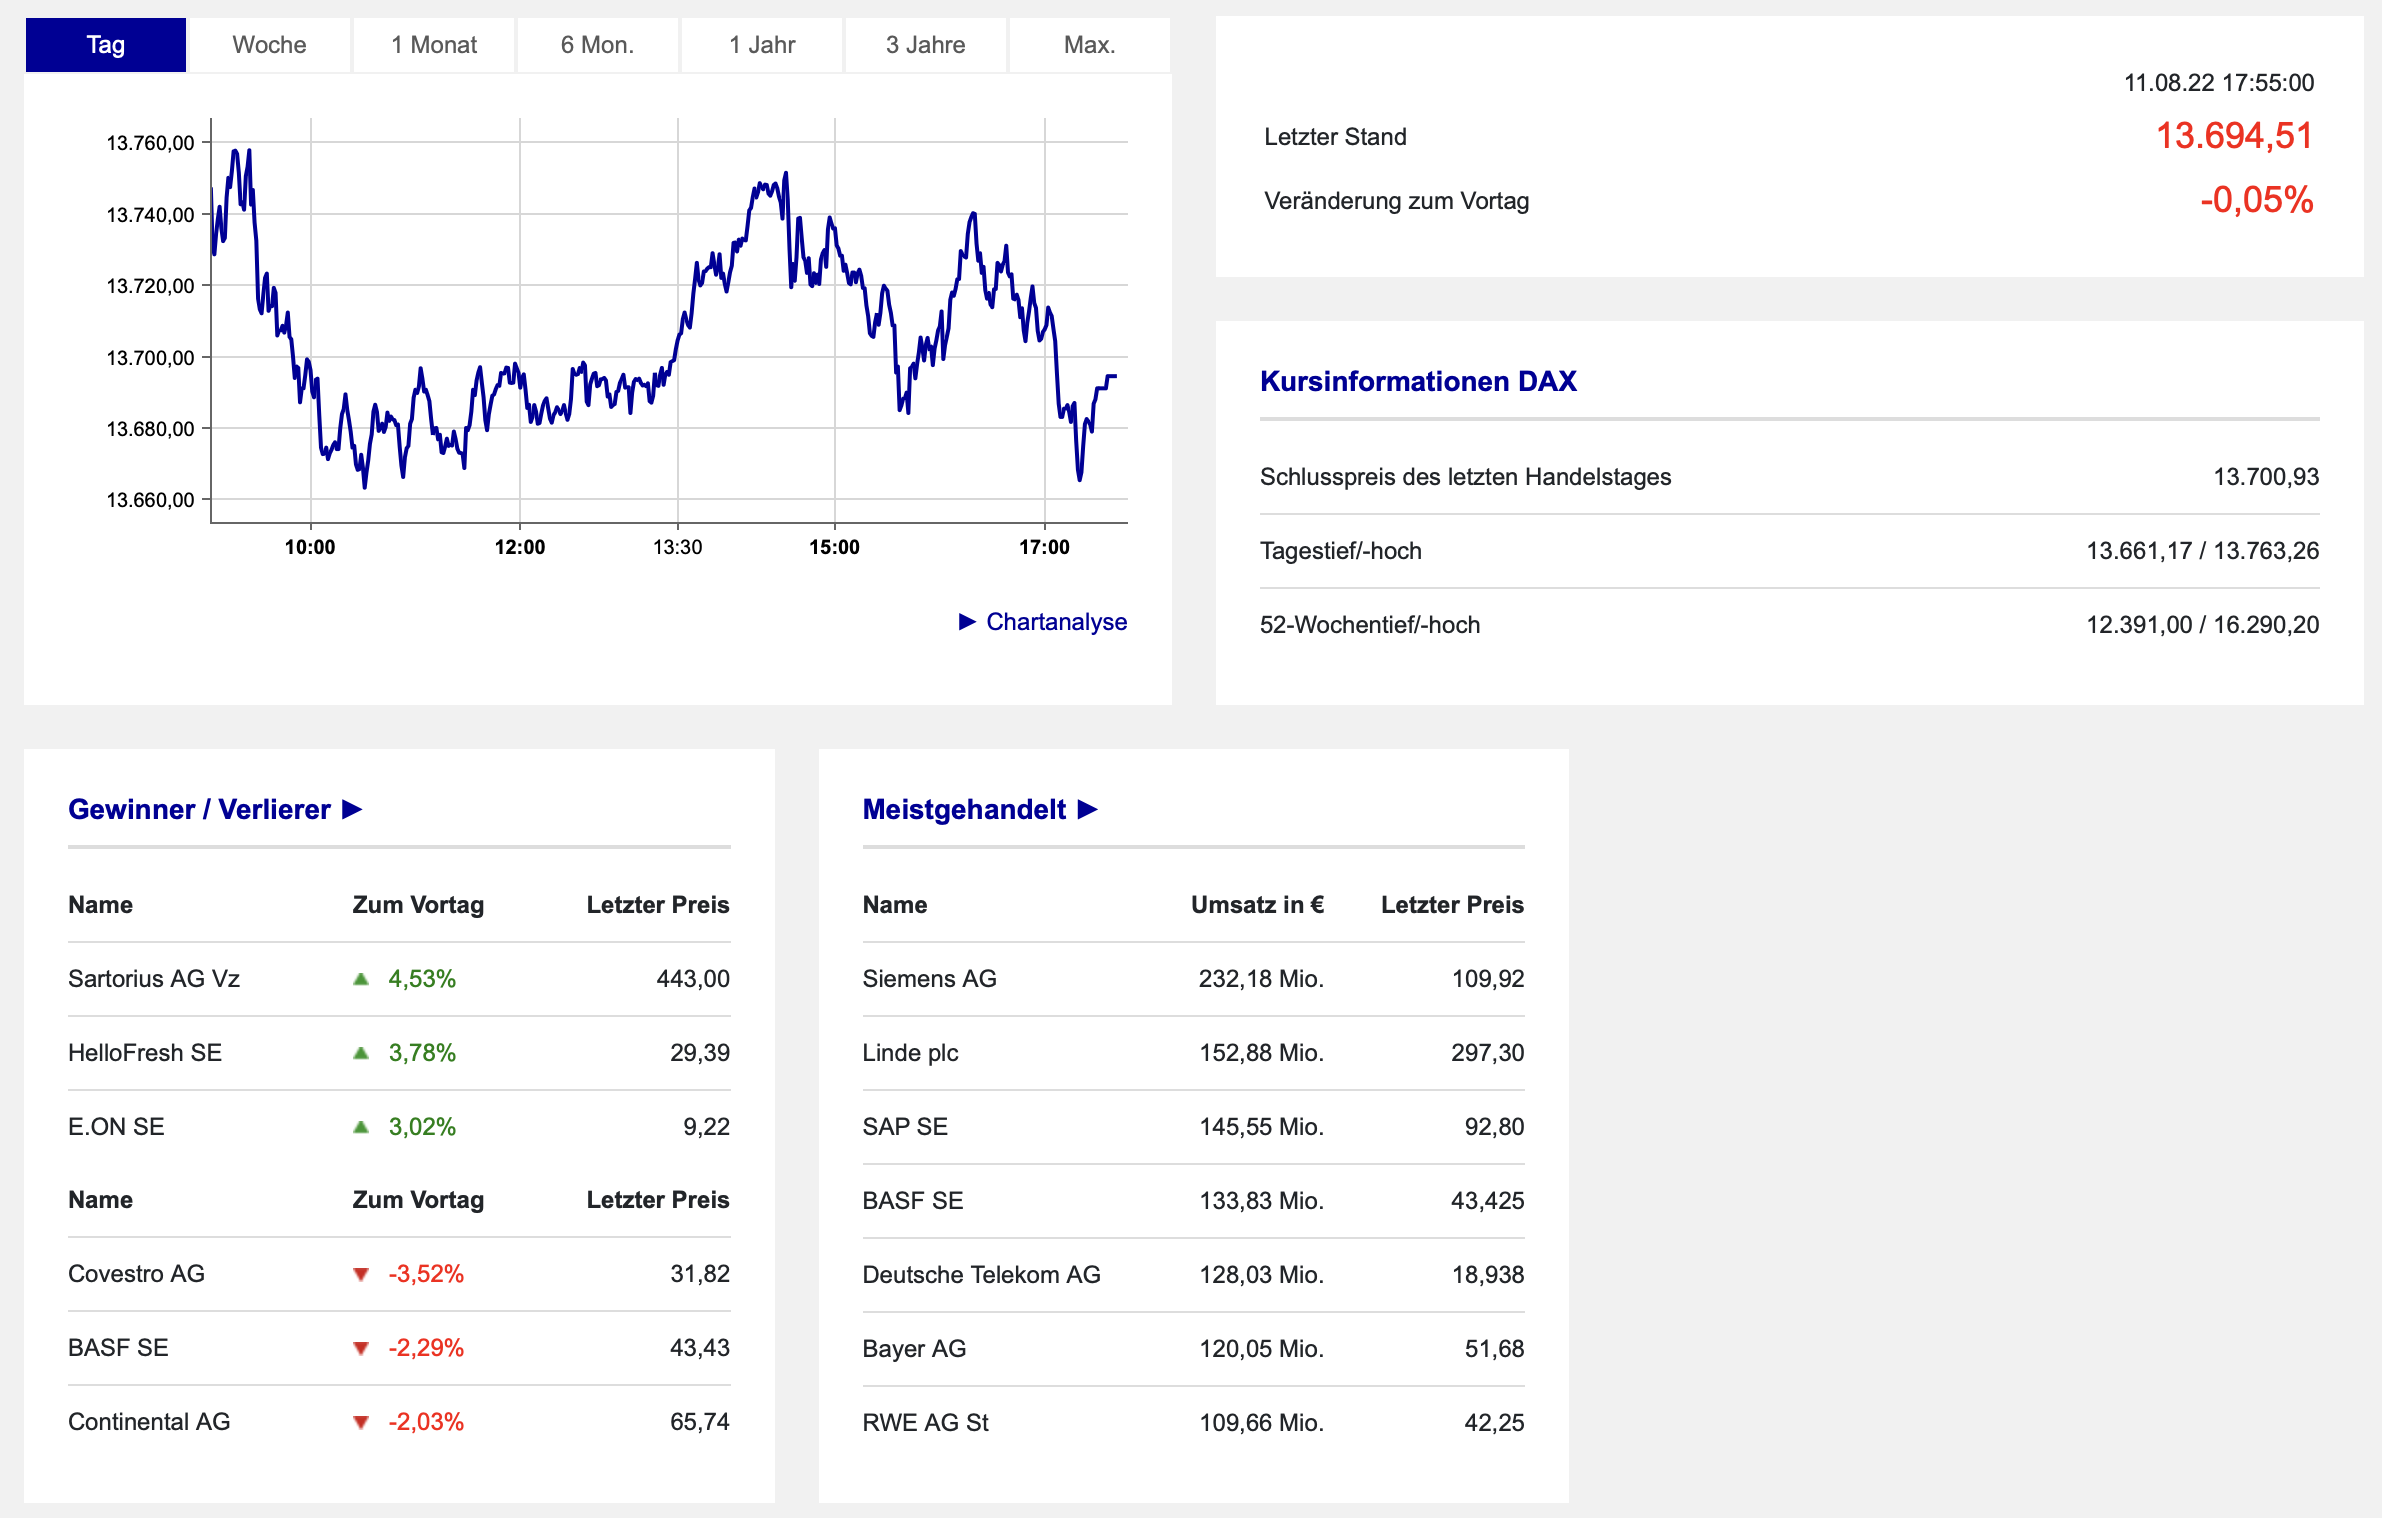Click Siemens turnover 232,18 Mio.
Image resolution: width=2382 pixels, height=1518 pixels.
(x=1261, y=979)
